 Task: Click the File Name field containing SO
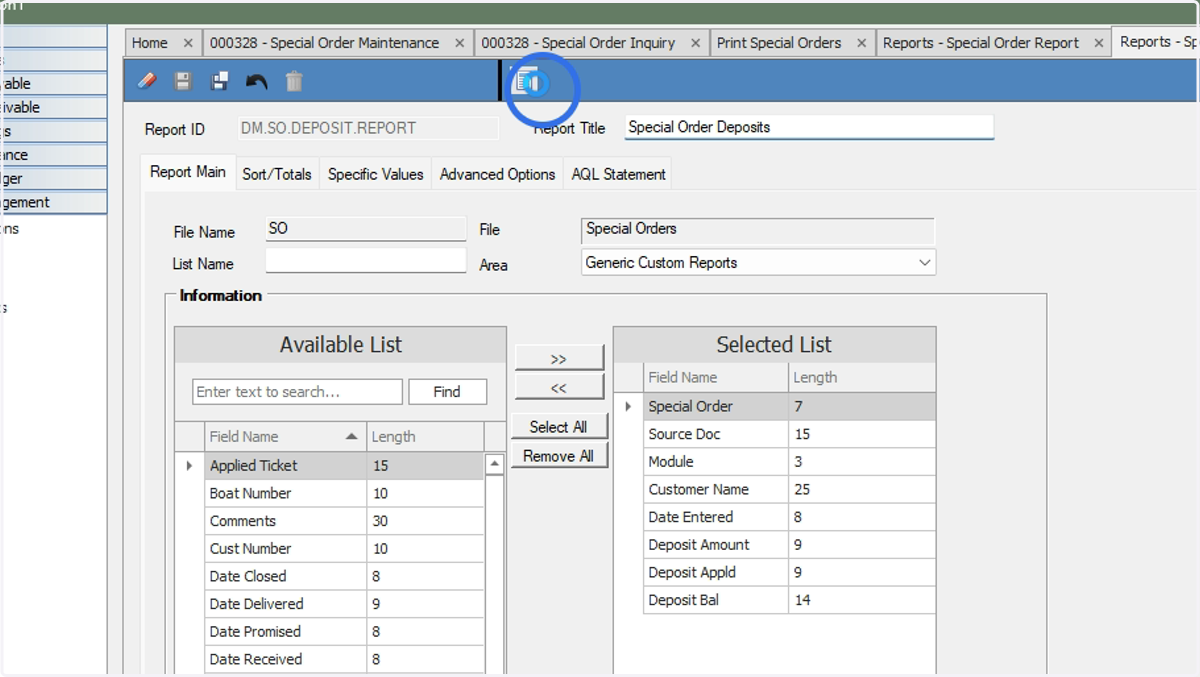(366, 229)
